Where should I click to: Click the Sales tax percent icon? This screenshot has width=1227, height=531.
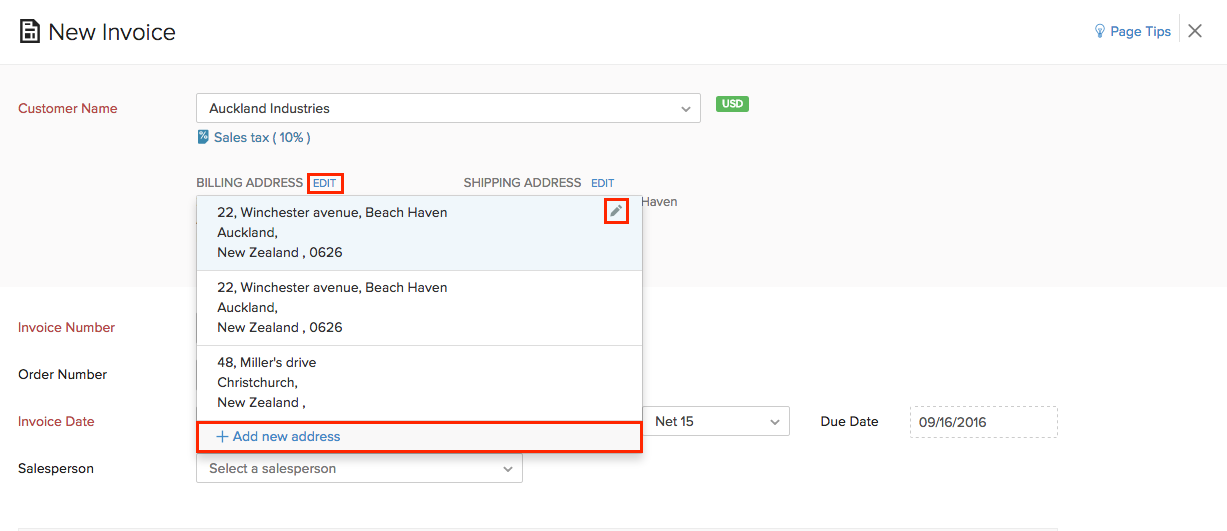pos(203,137)
